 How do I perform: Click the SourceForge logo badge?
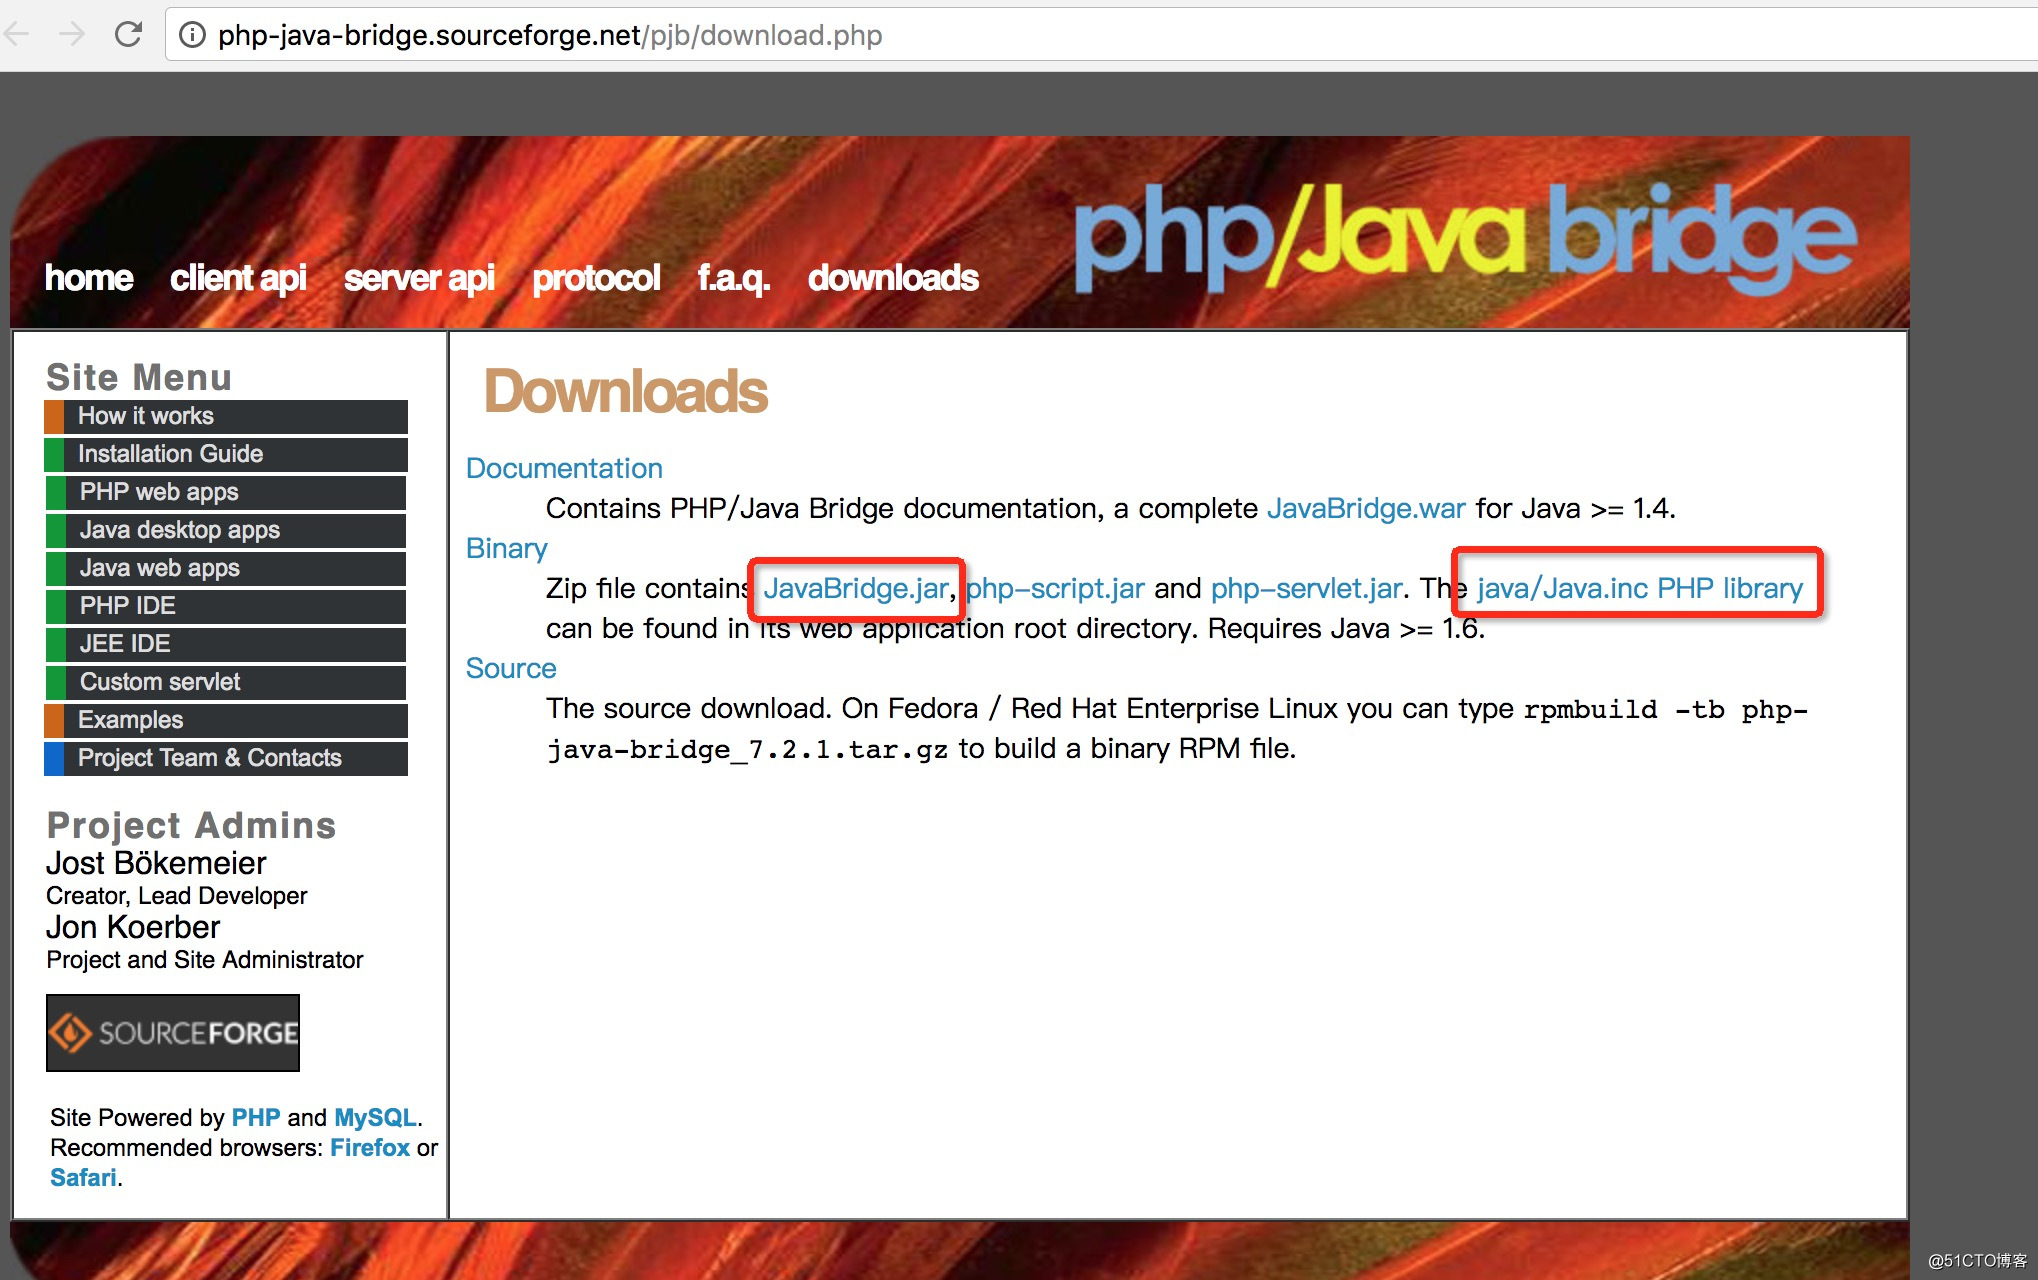[x=173, y=1033]
